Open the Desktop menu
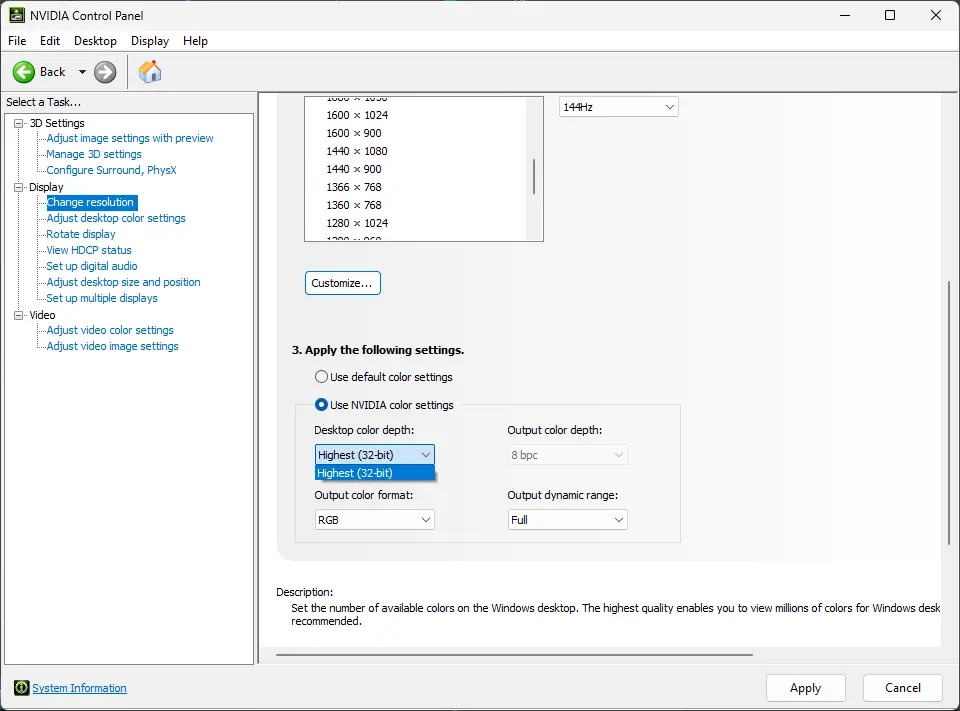The image size is (960, 711). (x=96, y=41)
